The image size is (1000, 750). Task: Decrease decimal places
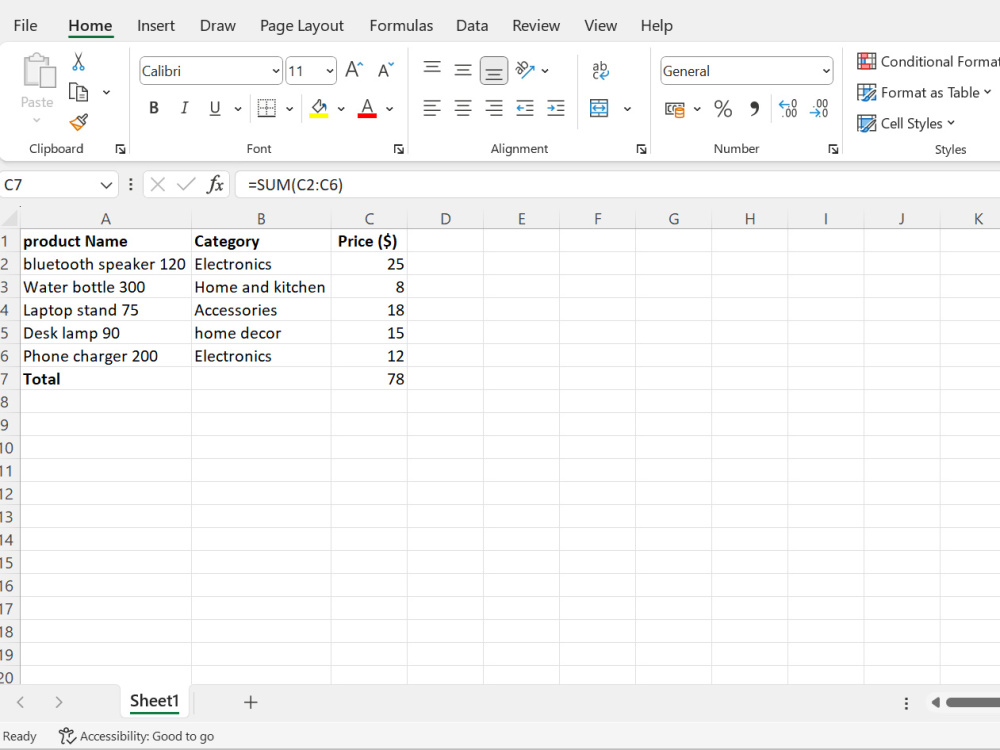820,108
